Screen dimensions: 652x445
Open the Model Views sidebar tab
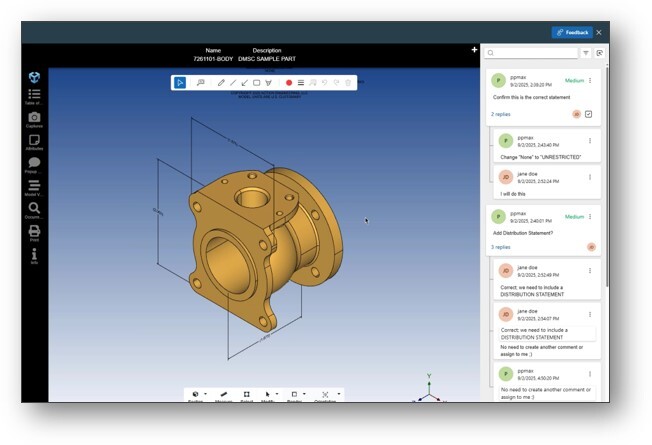click(34, 187)
